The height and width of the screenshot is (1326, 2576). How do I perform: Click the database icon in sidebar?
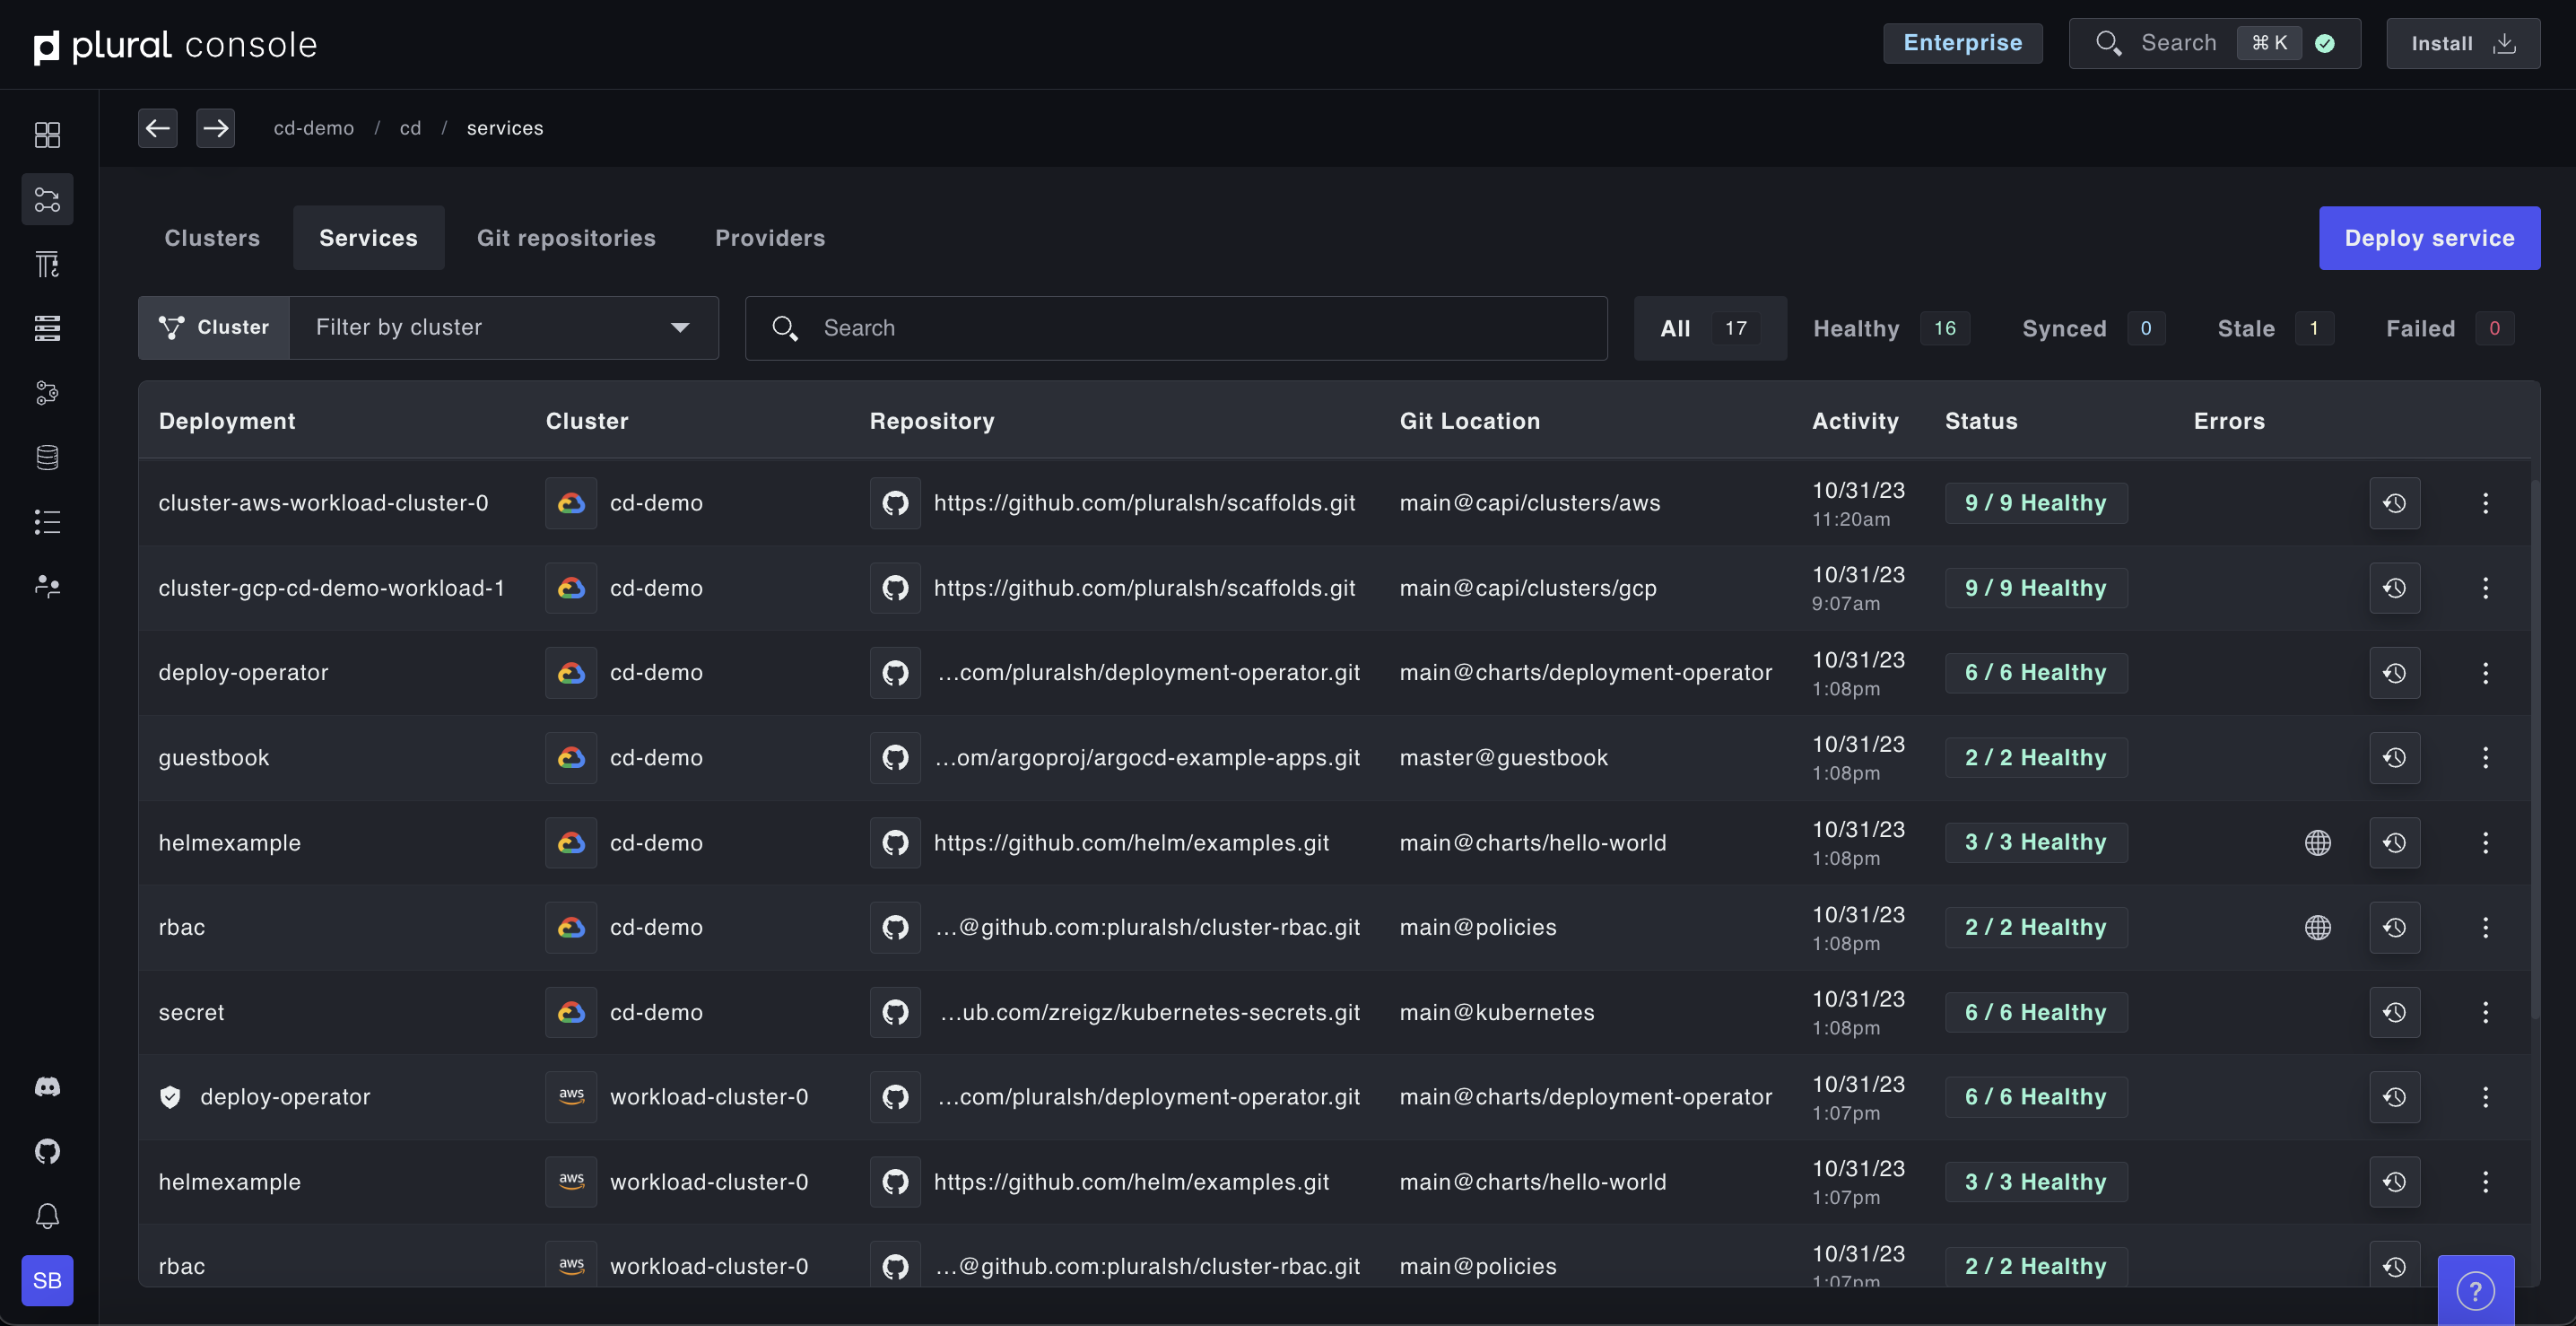point(47,457)
